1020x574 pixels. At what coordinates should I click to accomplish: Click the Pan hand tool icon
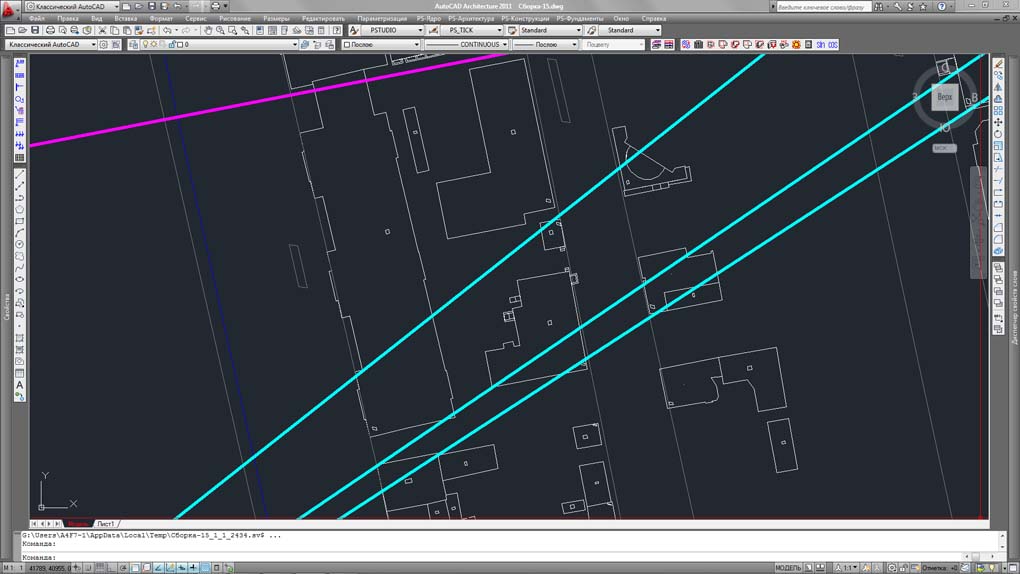pyautogui.click(x=208, y=31)
